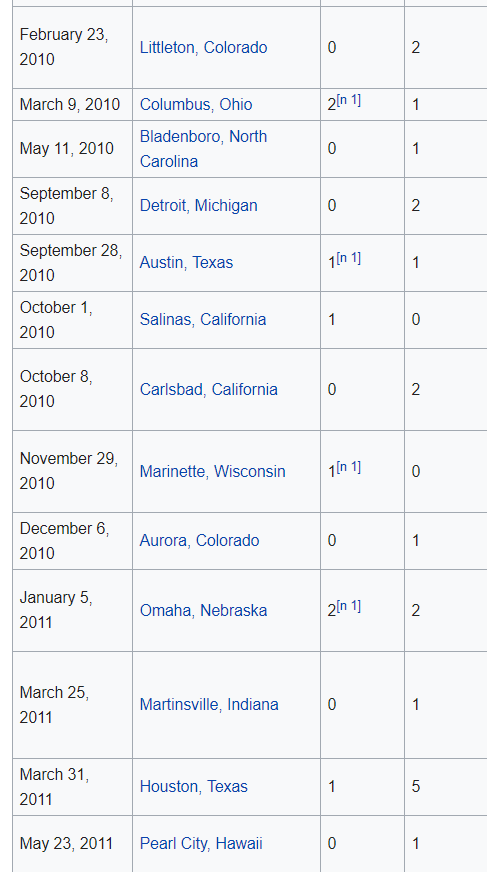The image size is (487, 872).
Task: Open the Aurora, Colorado link
Action: pos(199,541)
